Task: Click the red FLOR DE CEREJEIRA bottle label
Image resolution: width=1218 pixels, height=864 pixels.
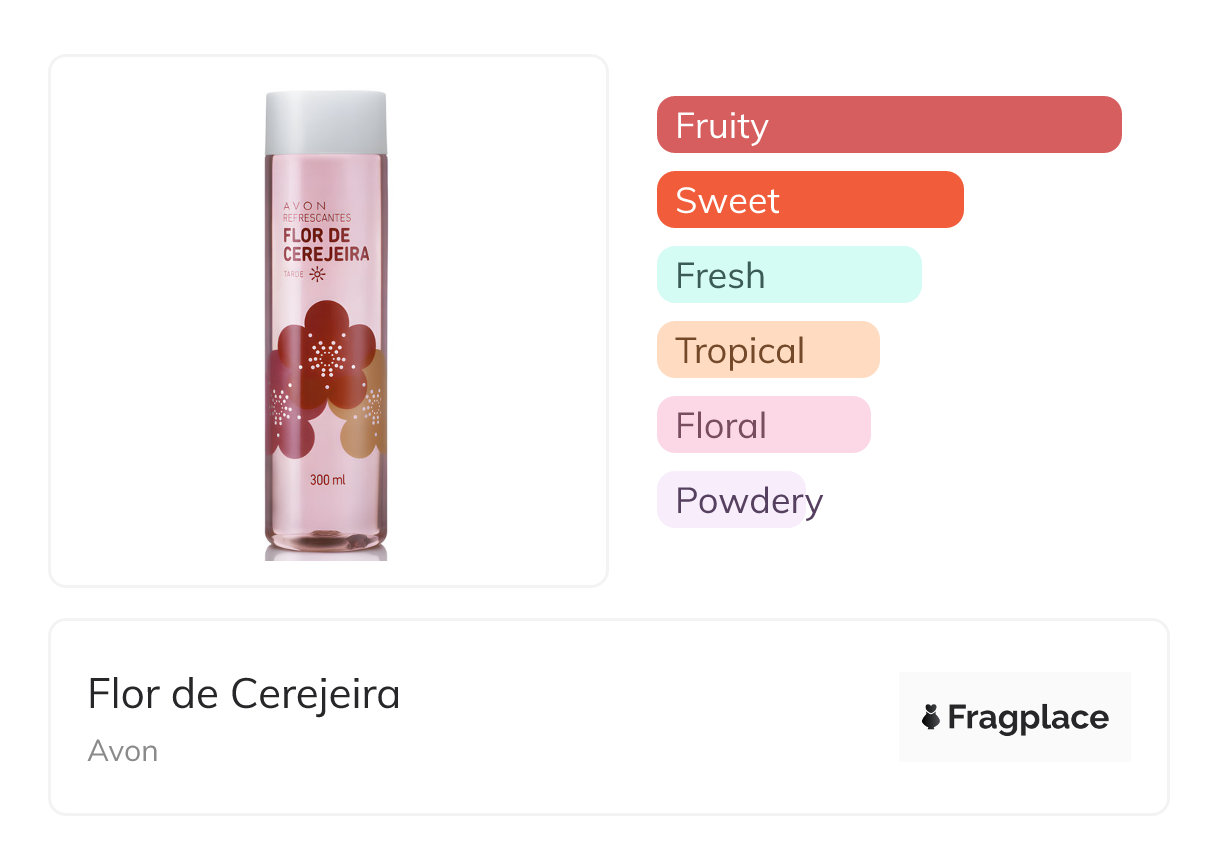Action: (x=326, y=245)
